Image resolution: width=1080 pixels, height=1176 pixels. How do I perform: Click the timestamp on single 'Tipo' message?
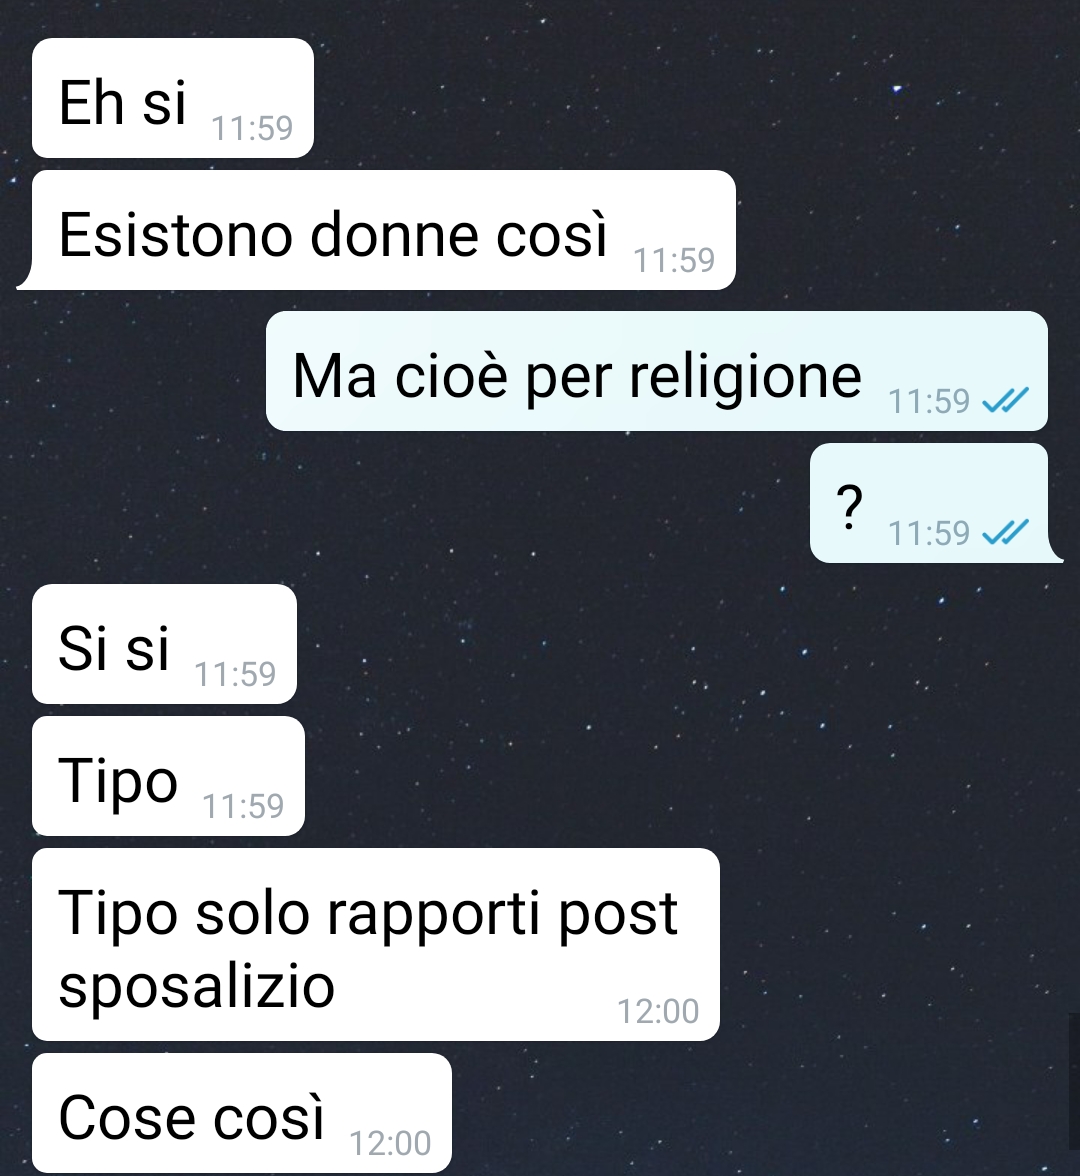click(x=244, y=806)
